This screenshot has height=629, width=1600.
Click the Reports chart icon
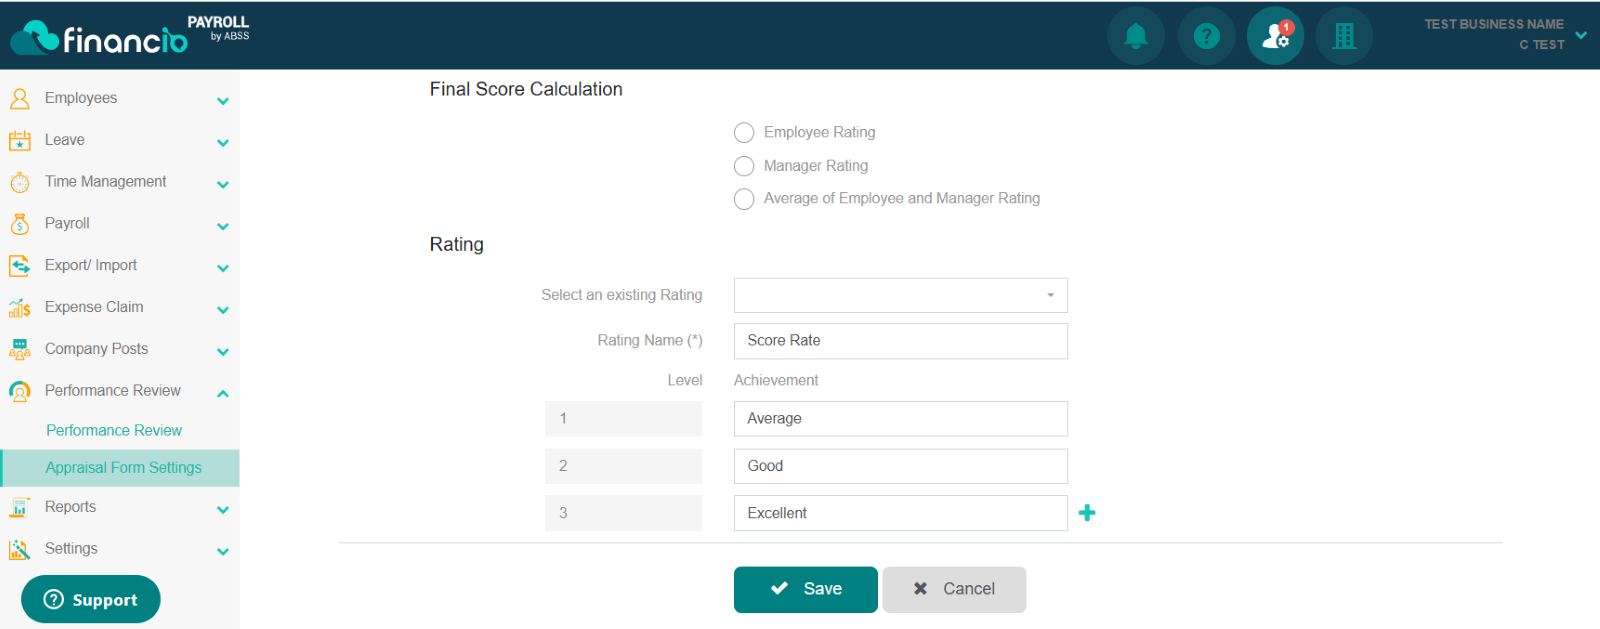pos(19,507)
